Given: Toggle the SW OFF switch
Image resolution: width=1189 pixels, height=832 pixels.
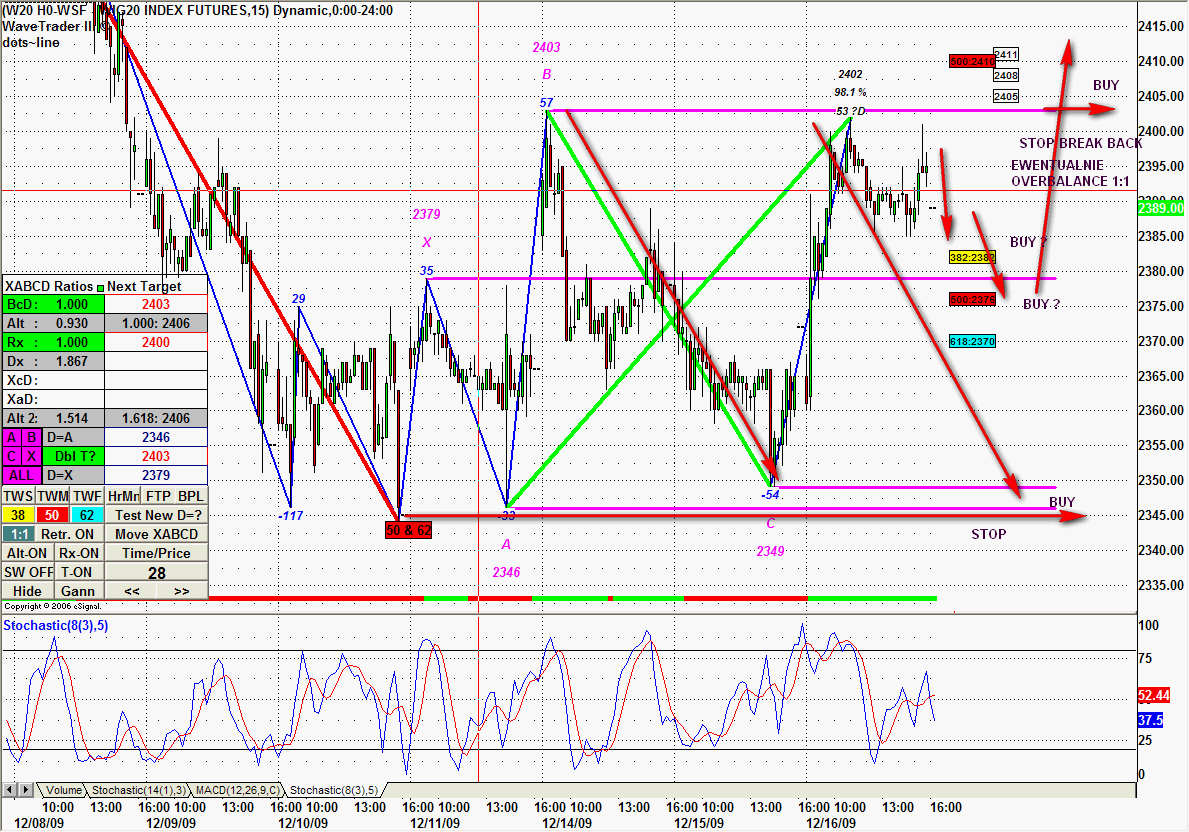Looking at the screenshot, I should tap(27, 572).
